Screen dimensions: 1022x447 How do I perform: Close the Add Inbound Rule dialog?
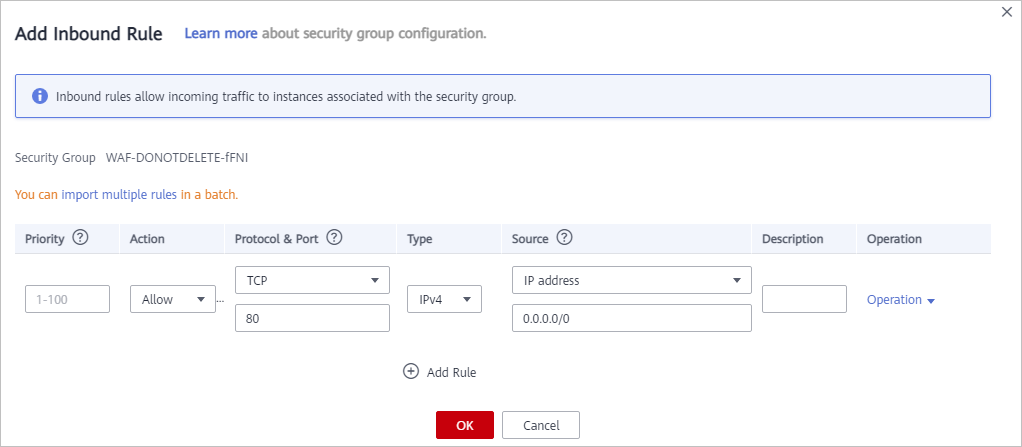coord(1006,11)
